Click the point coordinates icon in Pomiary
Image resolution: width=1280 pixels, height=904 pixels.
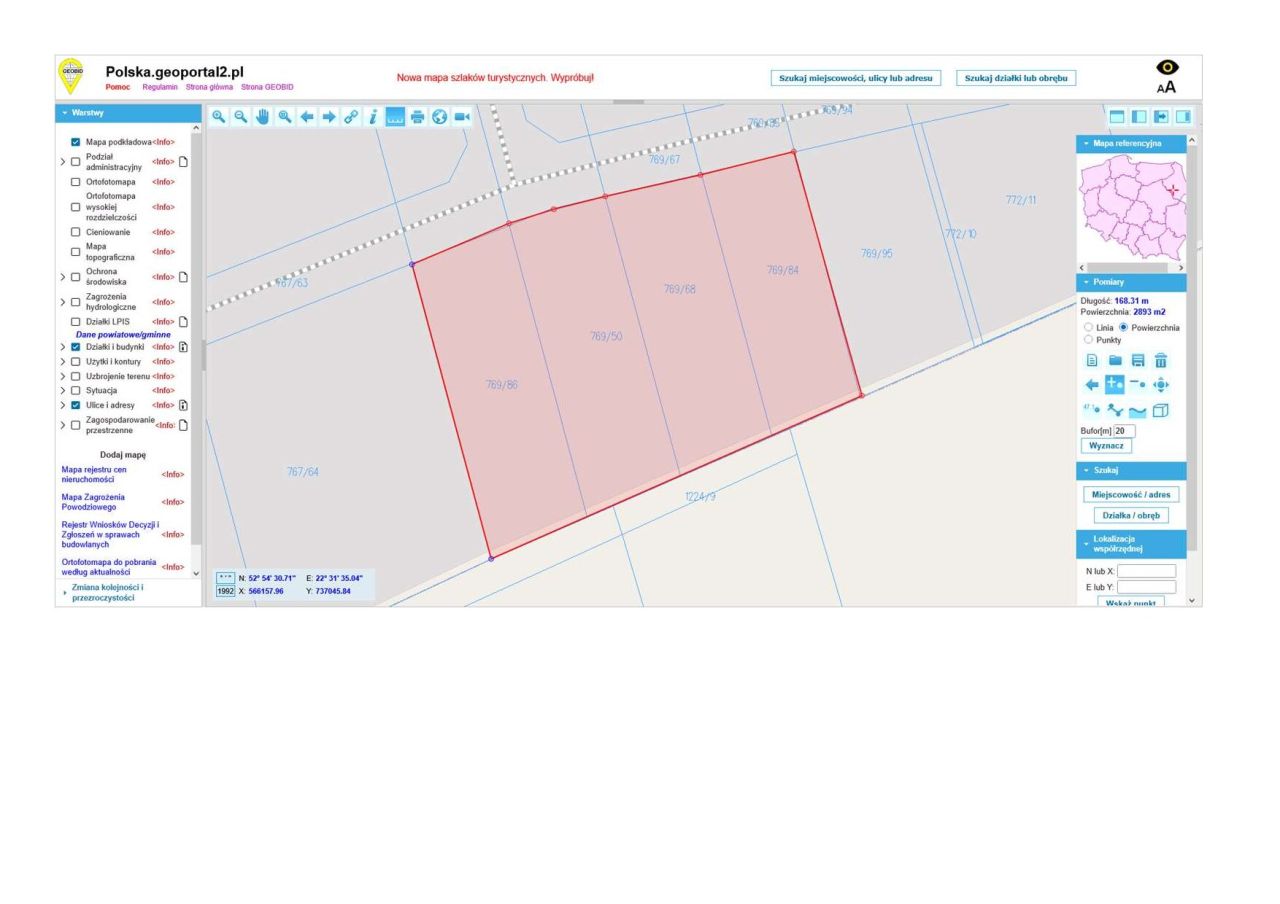pyautogui.click(x=1092, y=409)
